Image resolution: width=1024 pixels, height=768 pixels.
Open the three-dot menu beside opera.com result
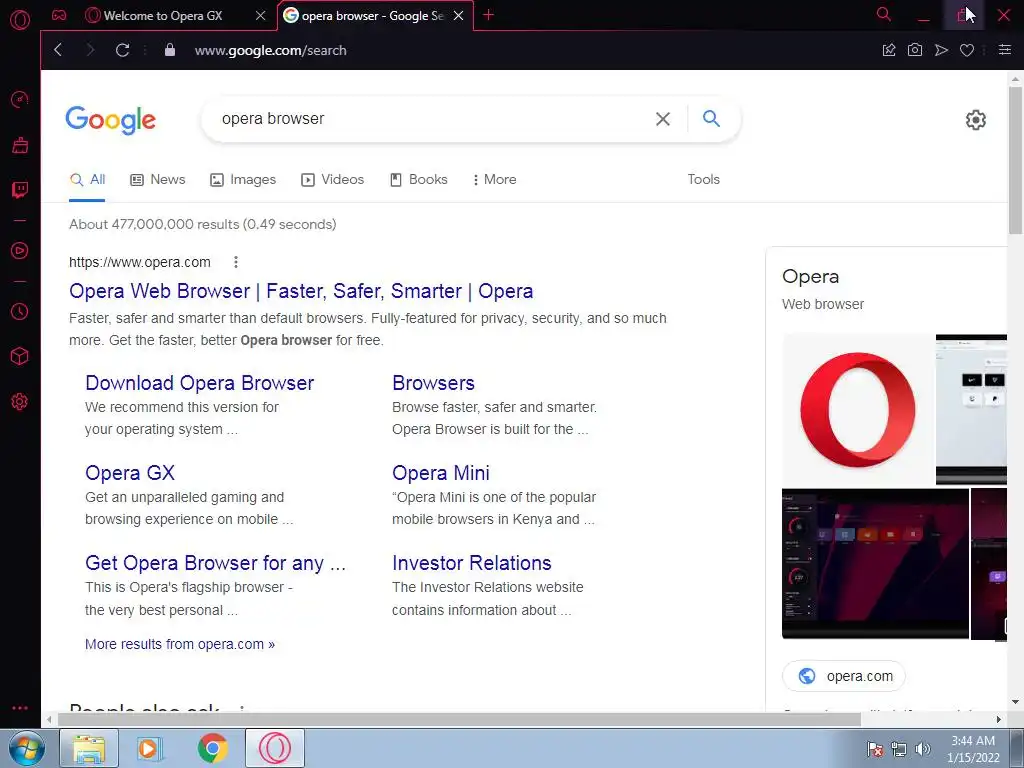[236, 262]
